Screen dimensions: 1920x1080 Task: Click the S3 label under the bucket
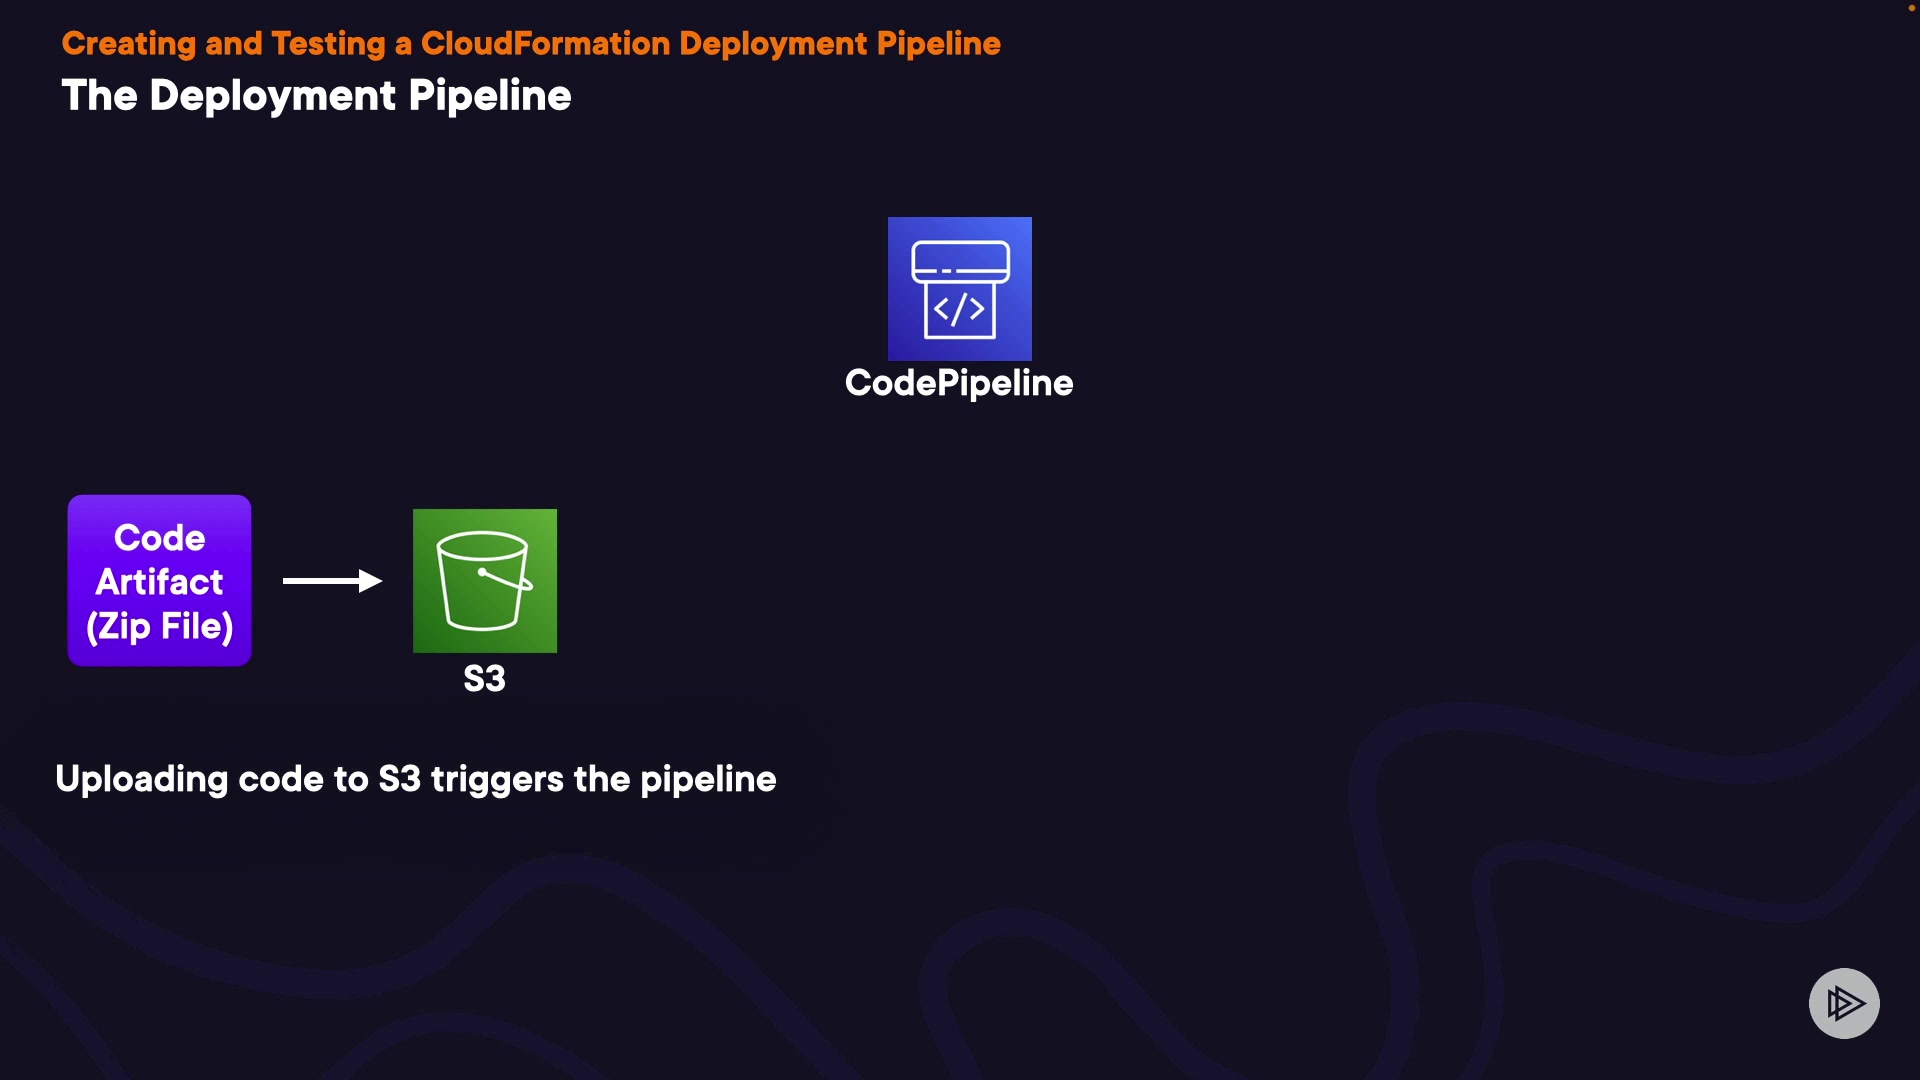point(484,679)
